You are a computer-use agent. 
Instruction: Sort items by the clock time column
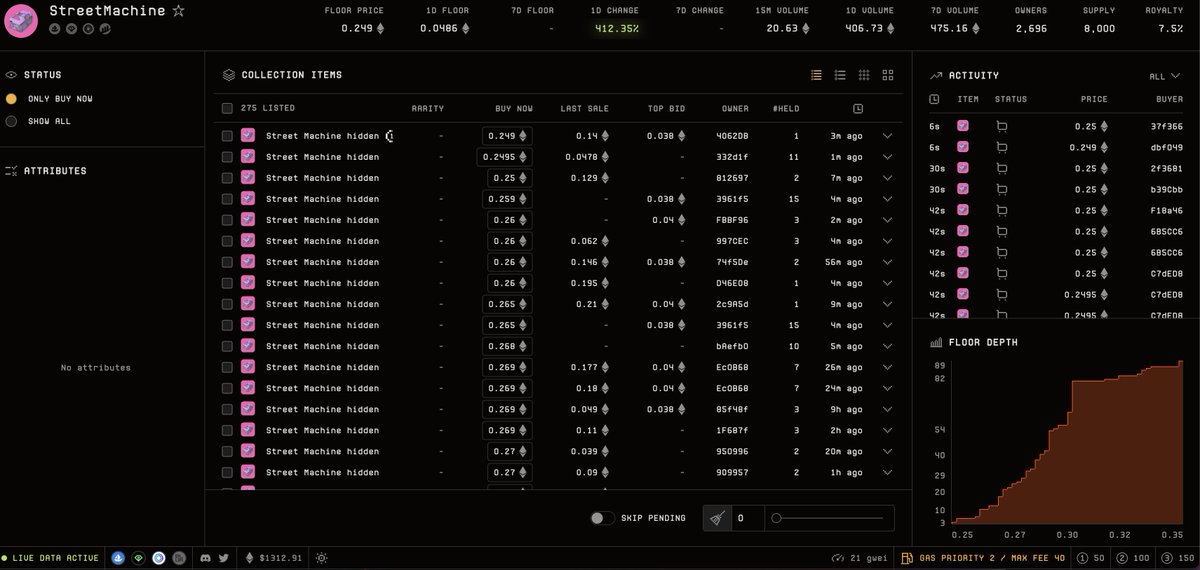tap(858, 108)
